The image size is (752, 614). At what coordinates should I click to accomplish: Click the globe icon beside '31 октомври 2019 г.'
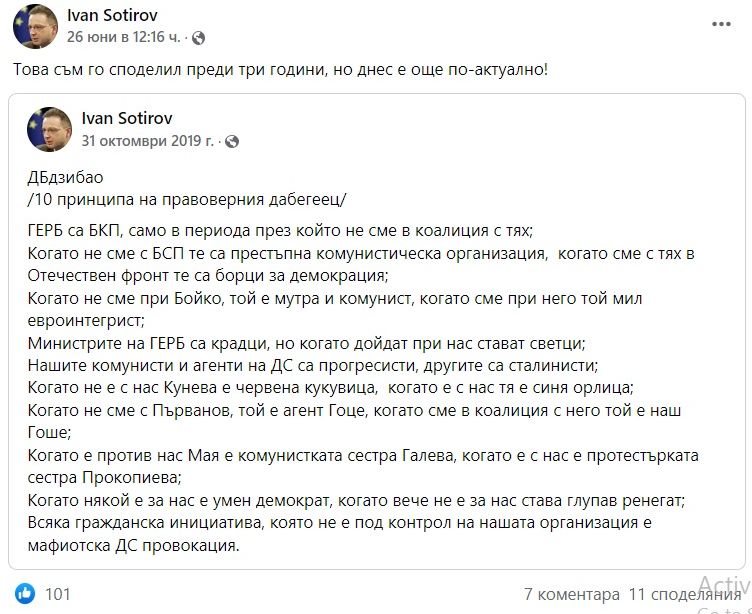232,143
